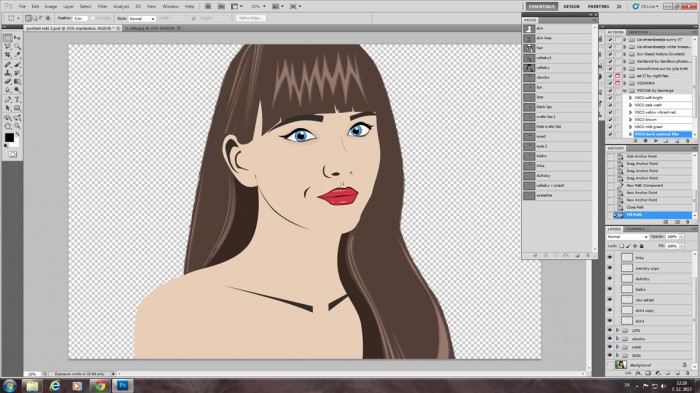Click the hair path thumbnail
This screenshot has width=700, height=393.
[529, 48]
